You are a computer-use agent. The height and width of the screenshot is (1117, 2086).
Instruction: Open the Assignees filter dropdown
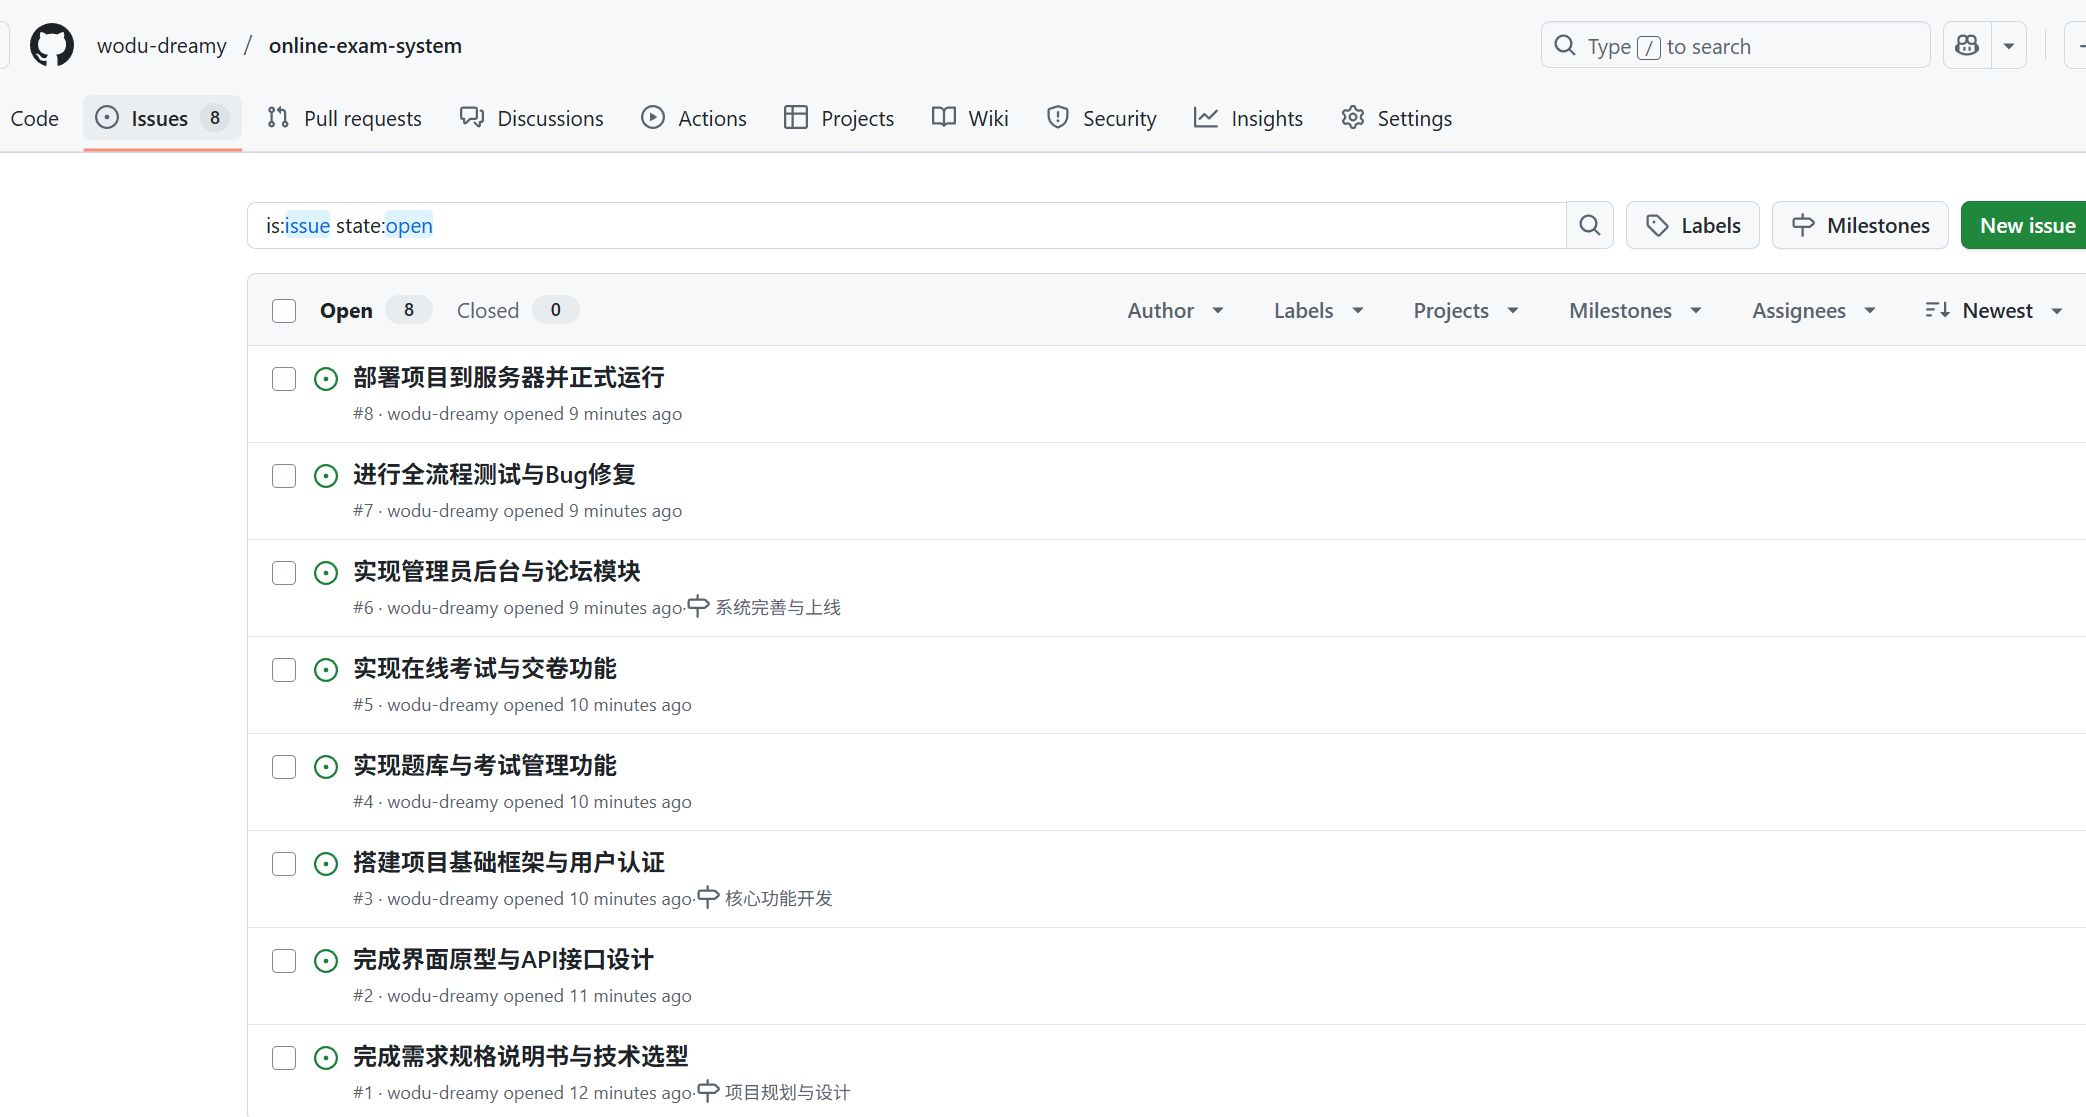tap(1813, 311)
